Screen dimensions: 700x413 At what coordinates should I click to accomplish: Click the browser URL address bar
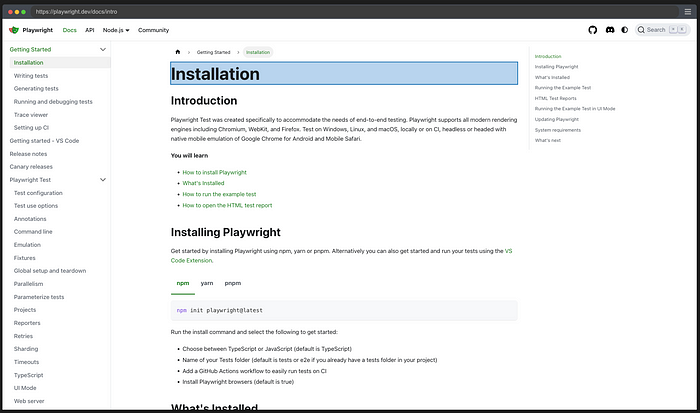tap(355, 12)
